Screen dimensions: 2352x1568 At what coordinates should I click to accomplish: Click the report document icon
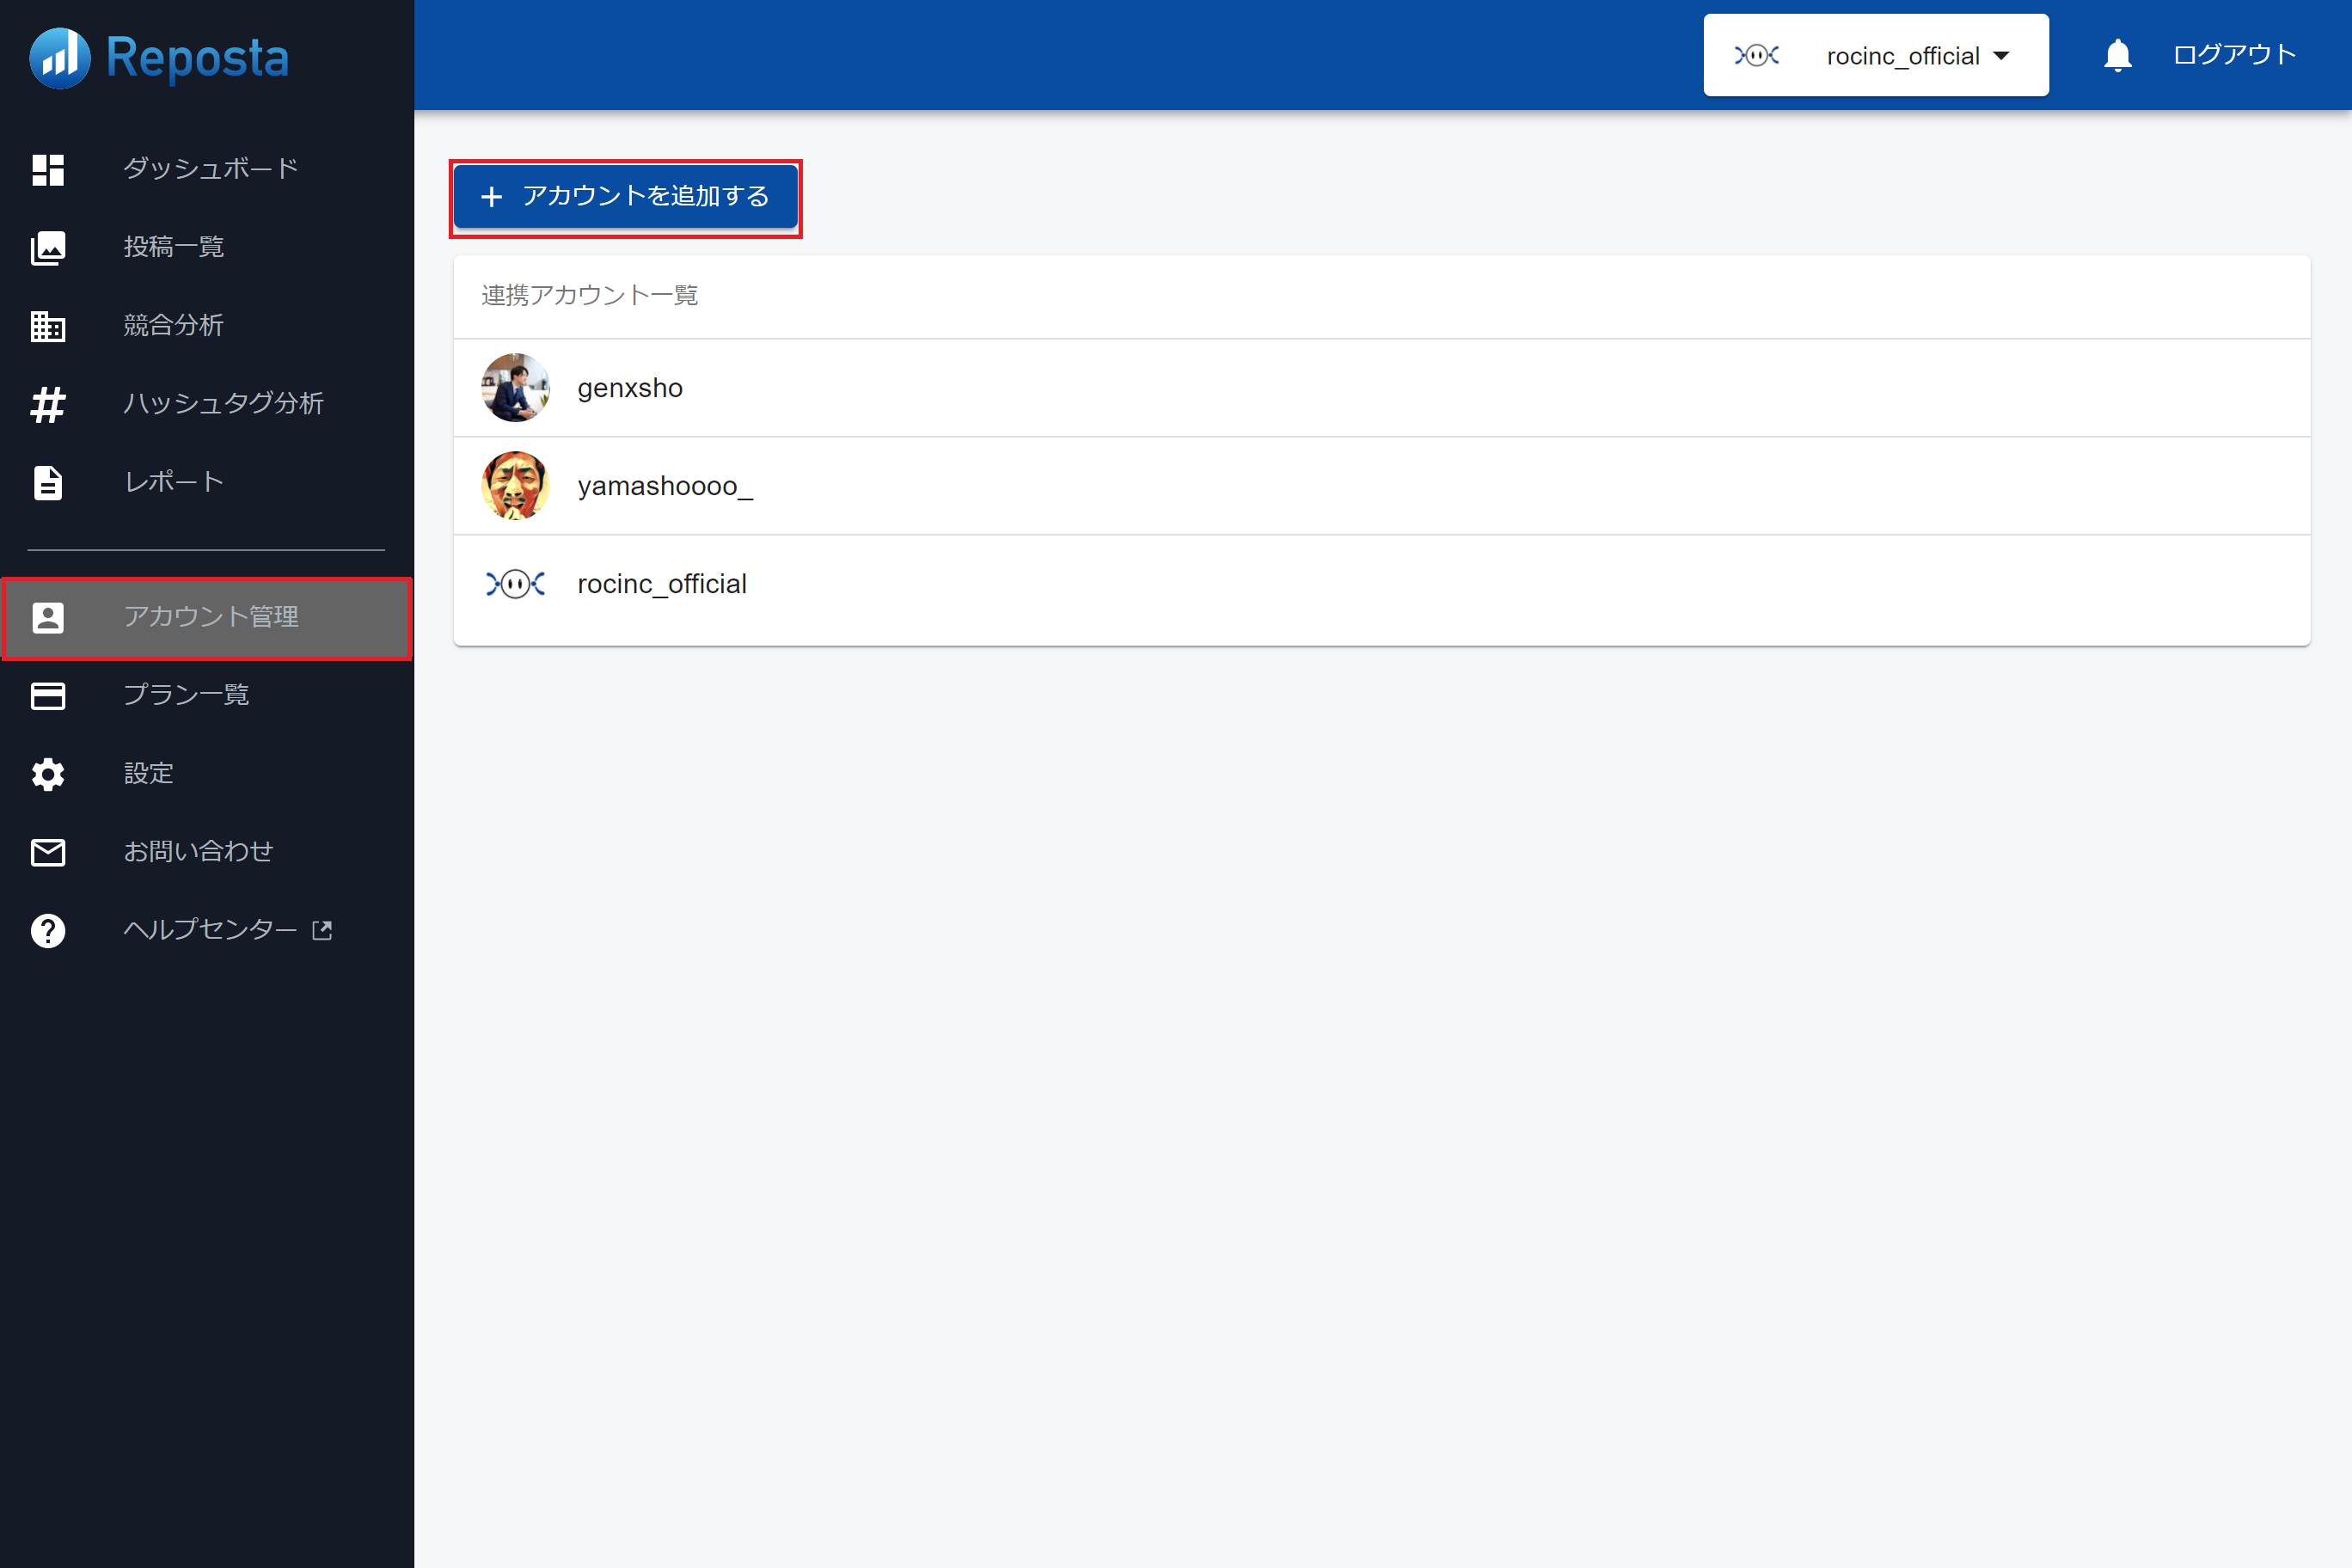(48, 482)
